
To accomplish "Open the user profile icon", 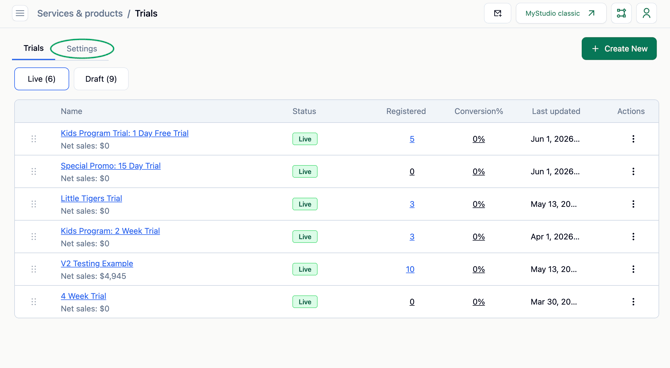I will click(x=646, y=13).
